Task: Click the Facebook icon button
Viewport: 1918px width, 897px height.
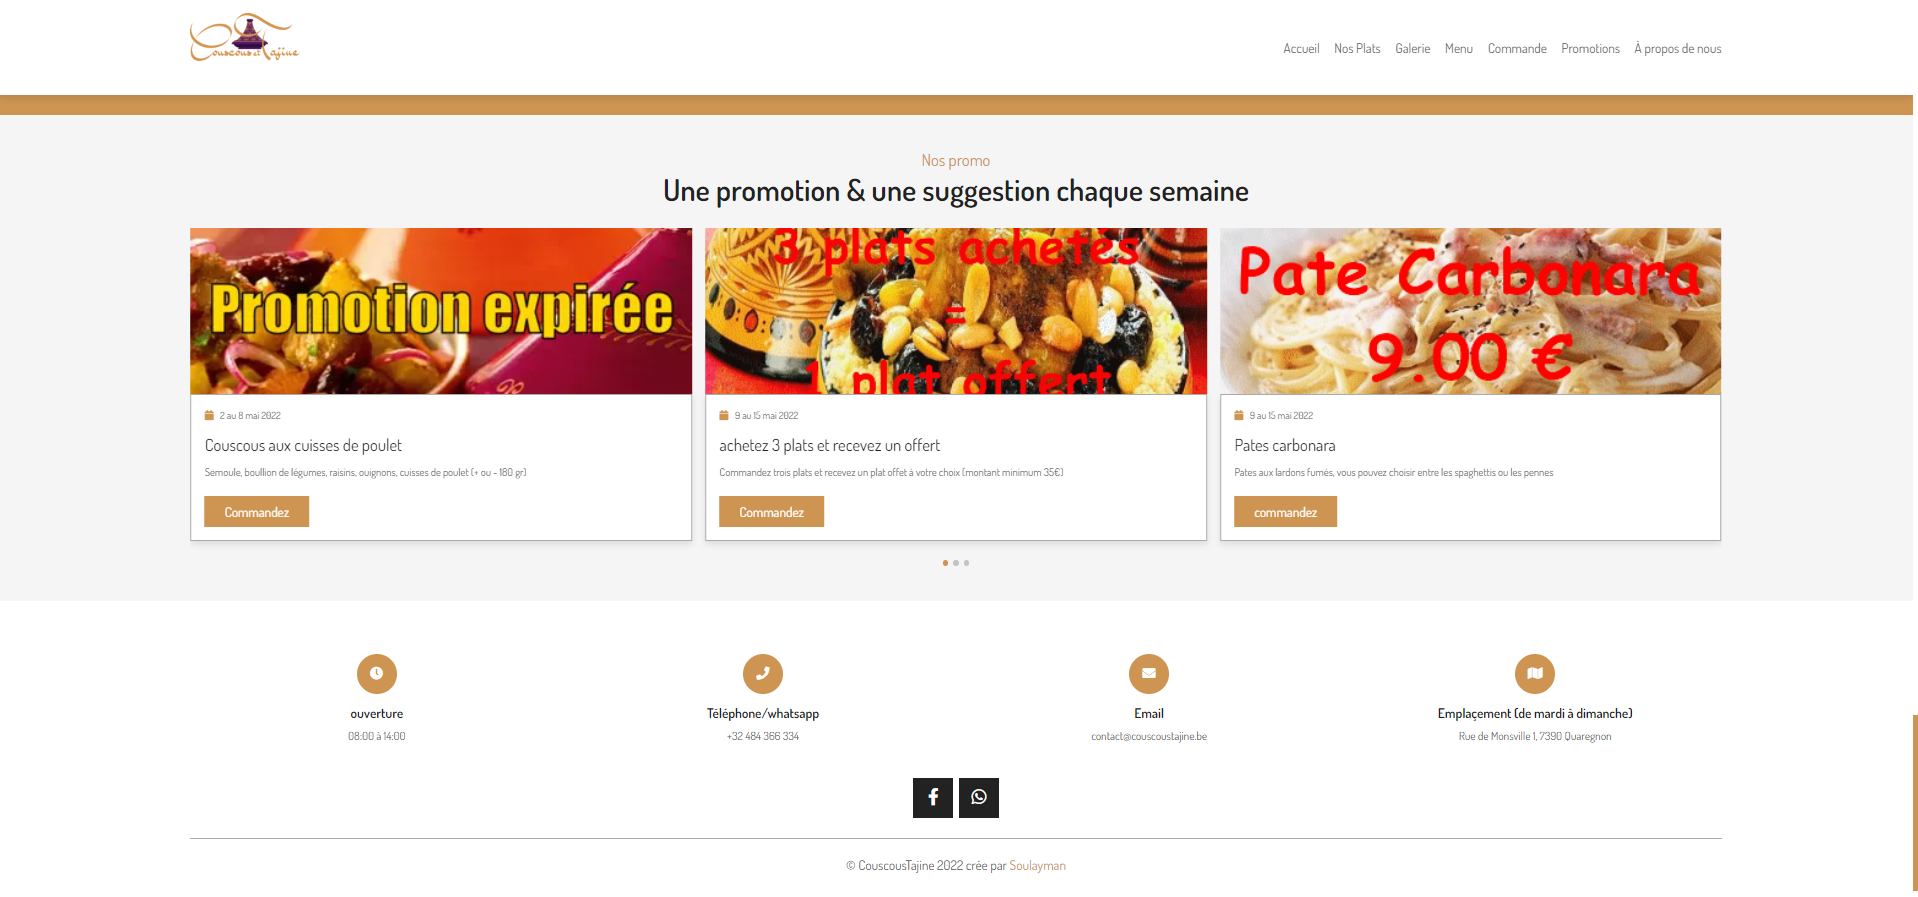Action: pos(932,797)
